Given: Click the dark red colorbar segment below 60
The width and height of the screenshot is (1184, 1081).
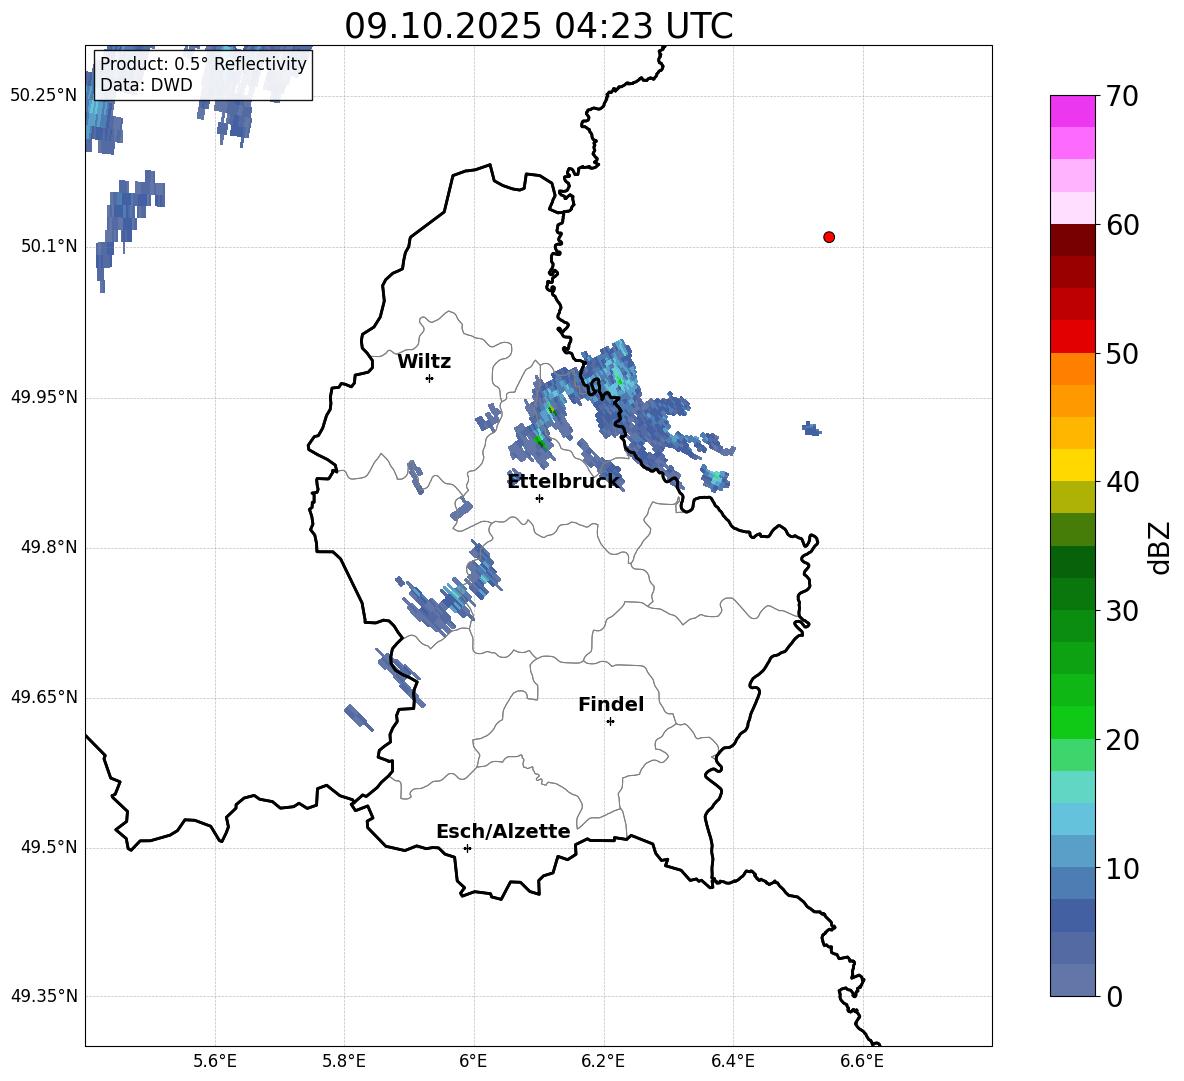Looking at the screenshot, I should (x=1073, y=240).
